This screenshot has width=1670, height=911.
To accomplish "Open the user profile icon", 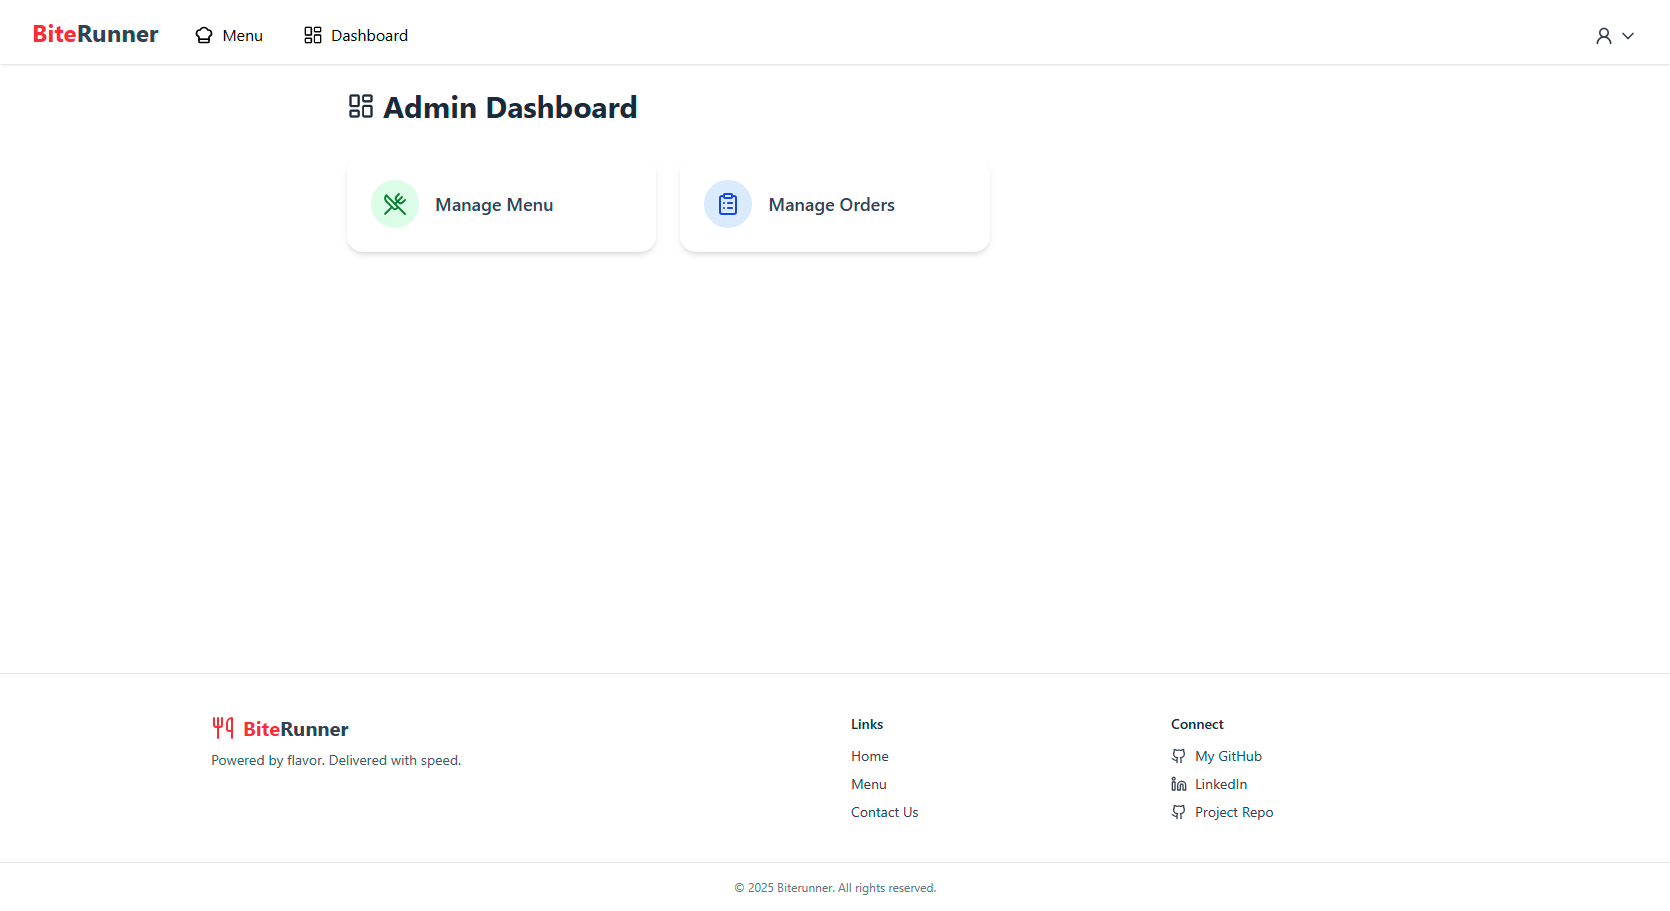I will click(x=1604, y=36).
